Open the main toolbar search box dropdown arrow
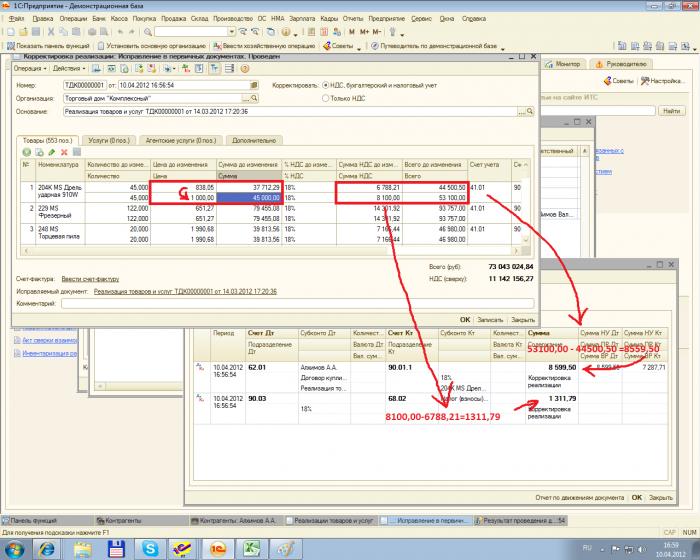The image size is (700, 560). 232,32
